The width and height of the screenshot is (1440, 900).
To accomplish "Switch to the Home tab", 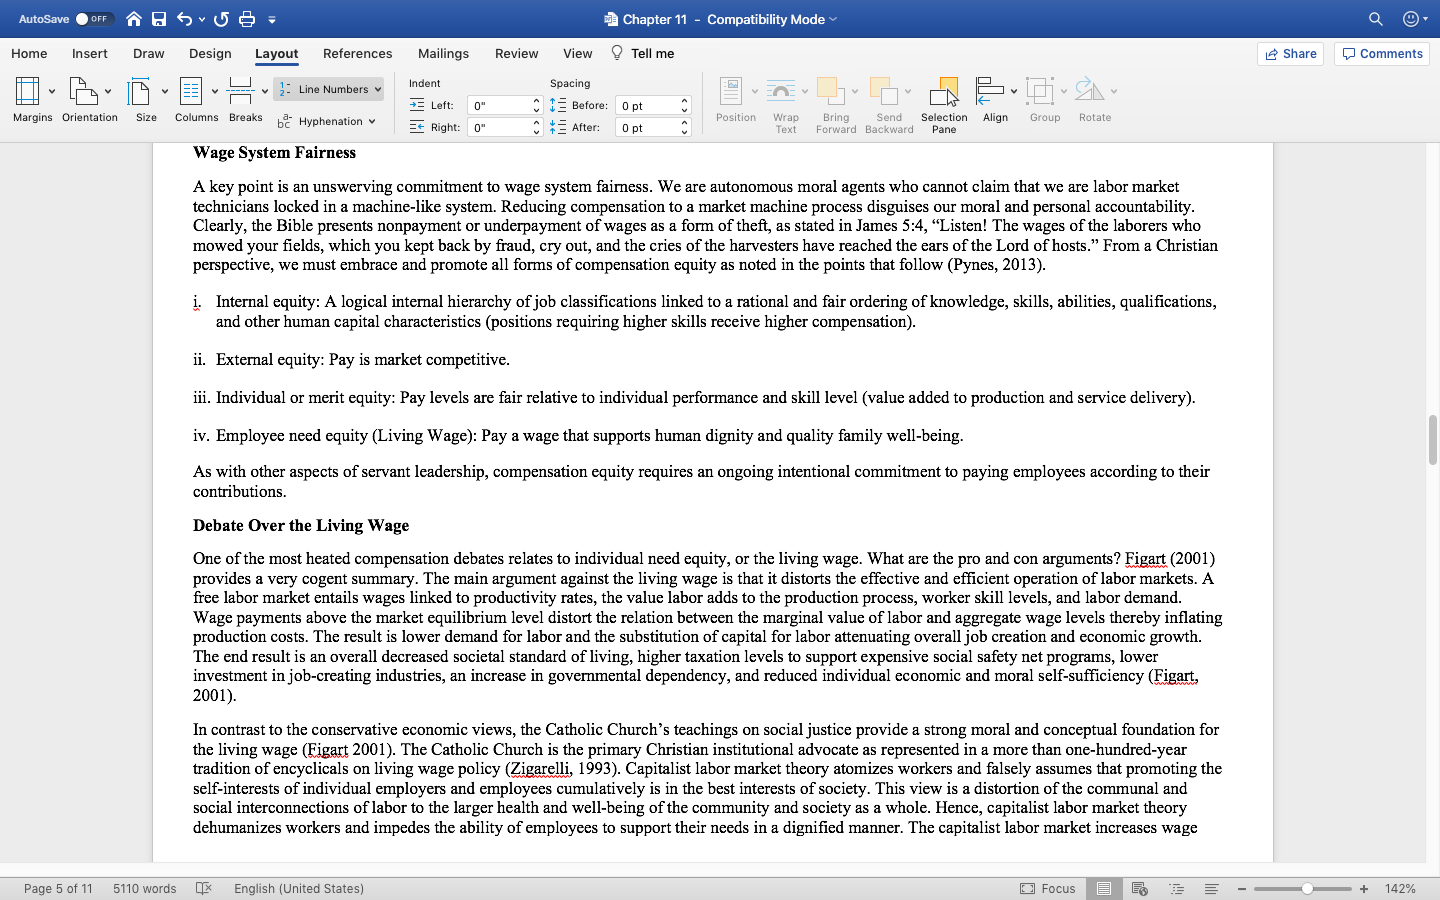I will [x=29, y=53].
